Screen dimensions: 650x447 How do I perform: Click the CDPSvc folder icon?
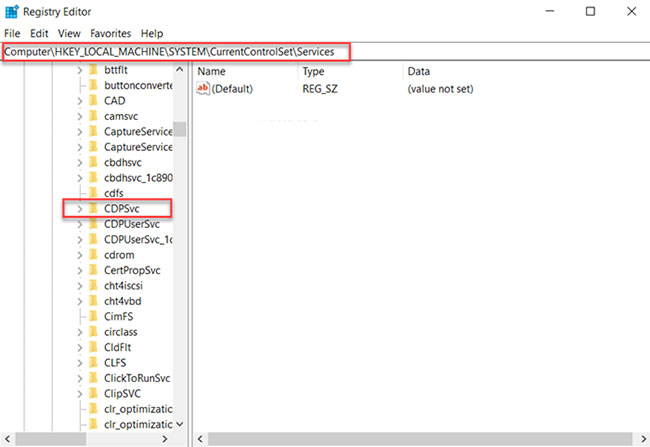pyautogui.click(x=94, y=208)
